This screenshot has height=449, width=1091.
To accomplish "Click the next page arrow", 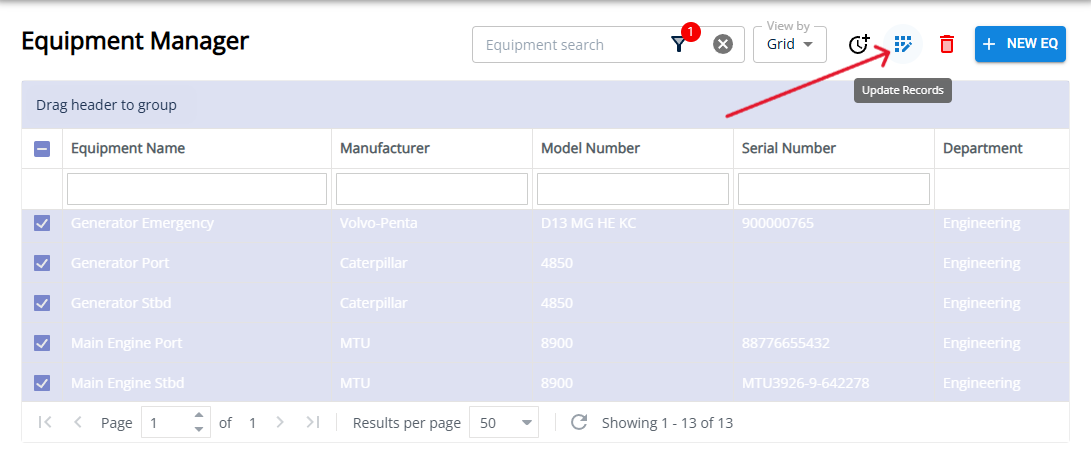I will pyautogui.click(x=280, y=422).
